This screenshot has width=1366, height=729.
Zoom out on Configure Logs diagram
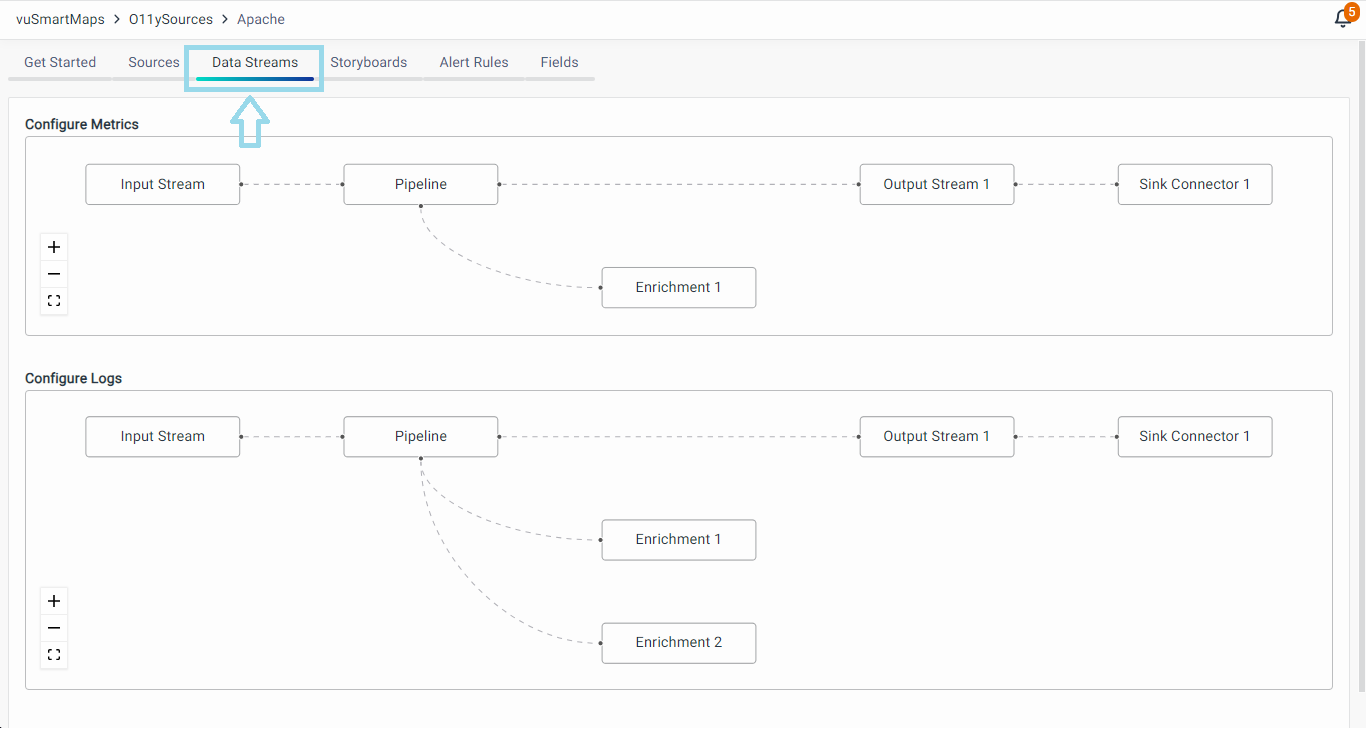[x=54, y=628]
